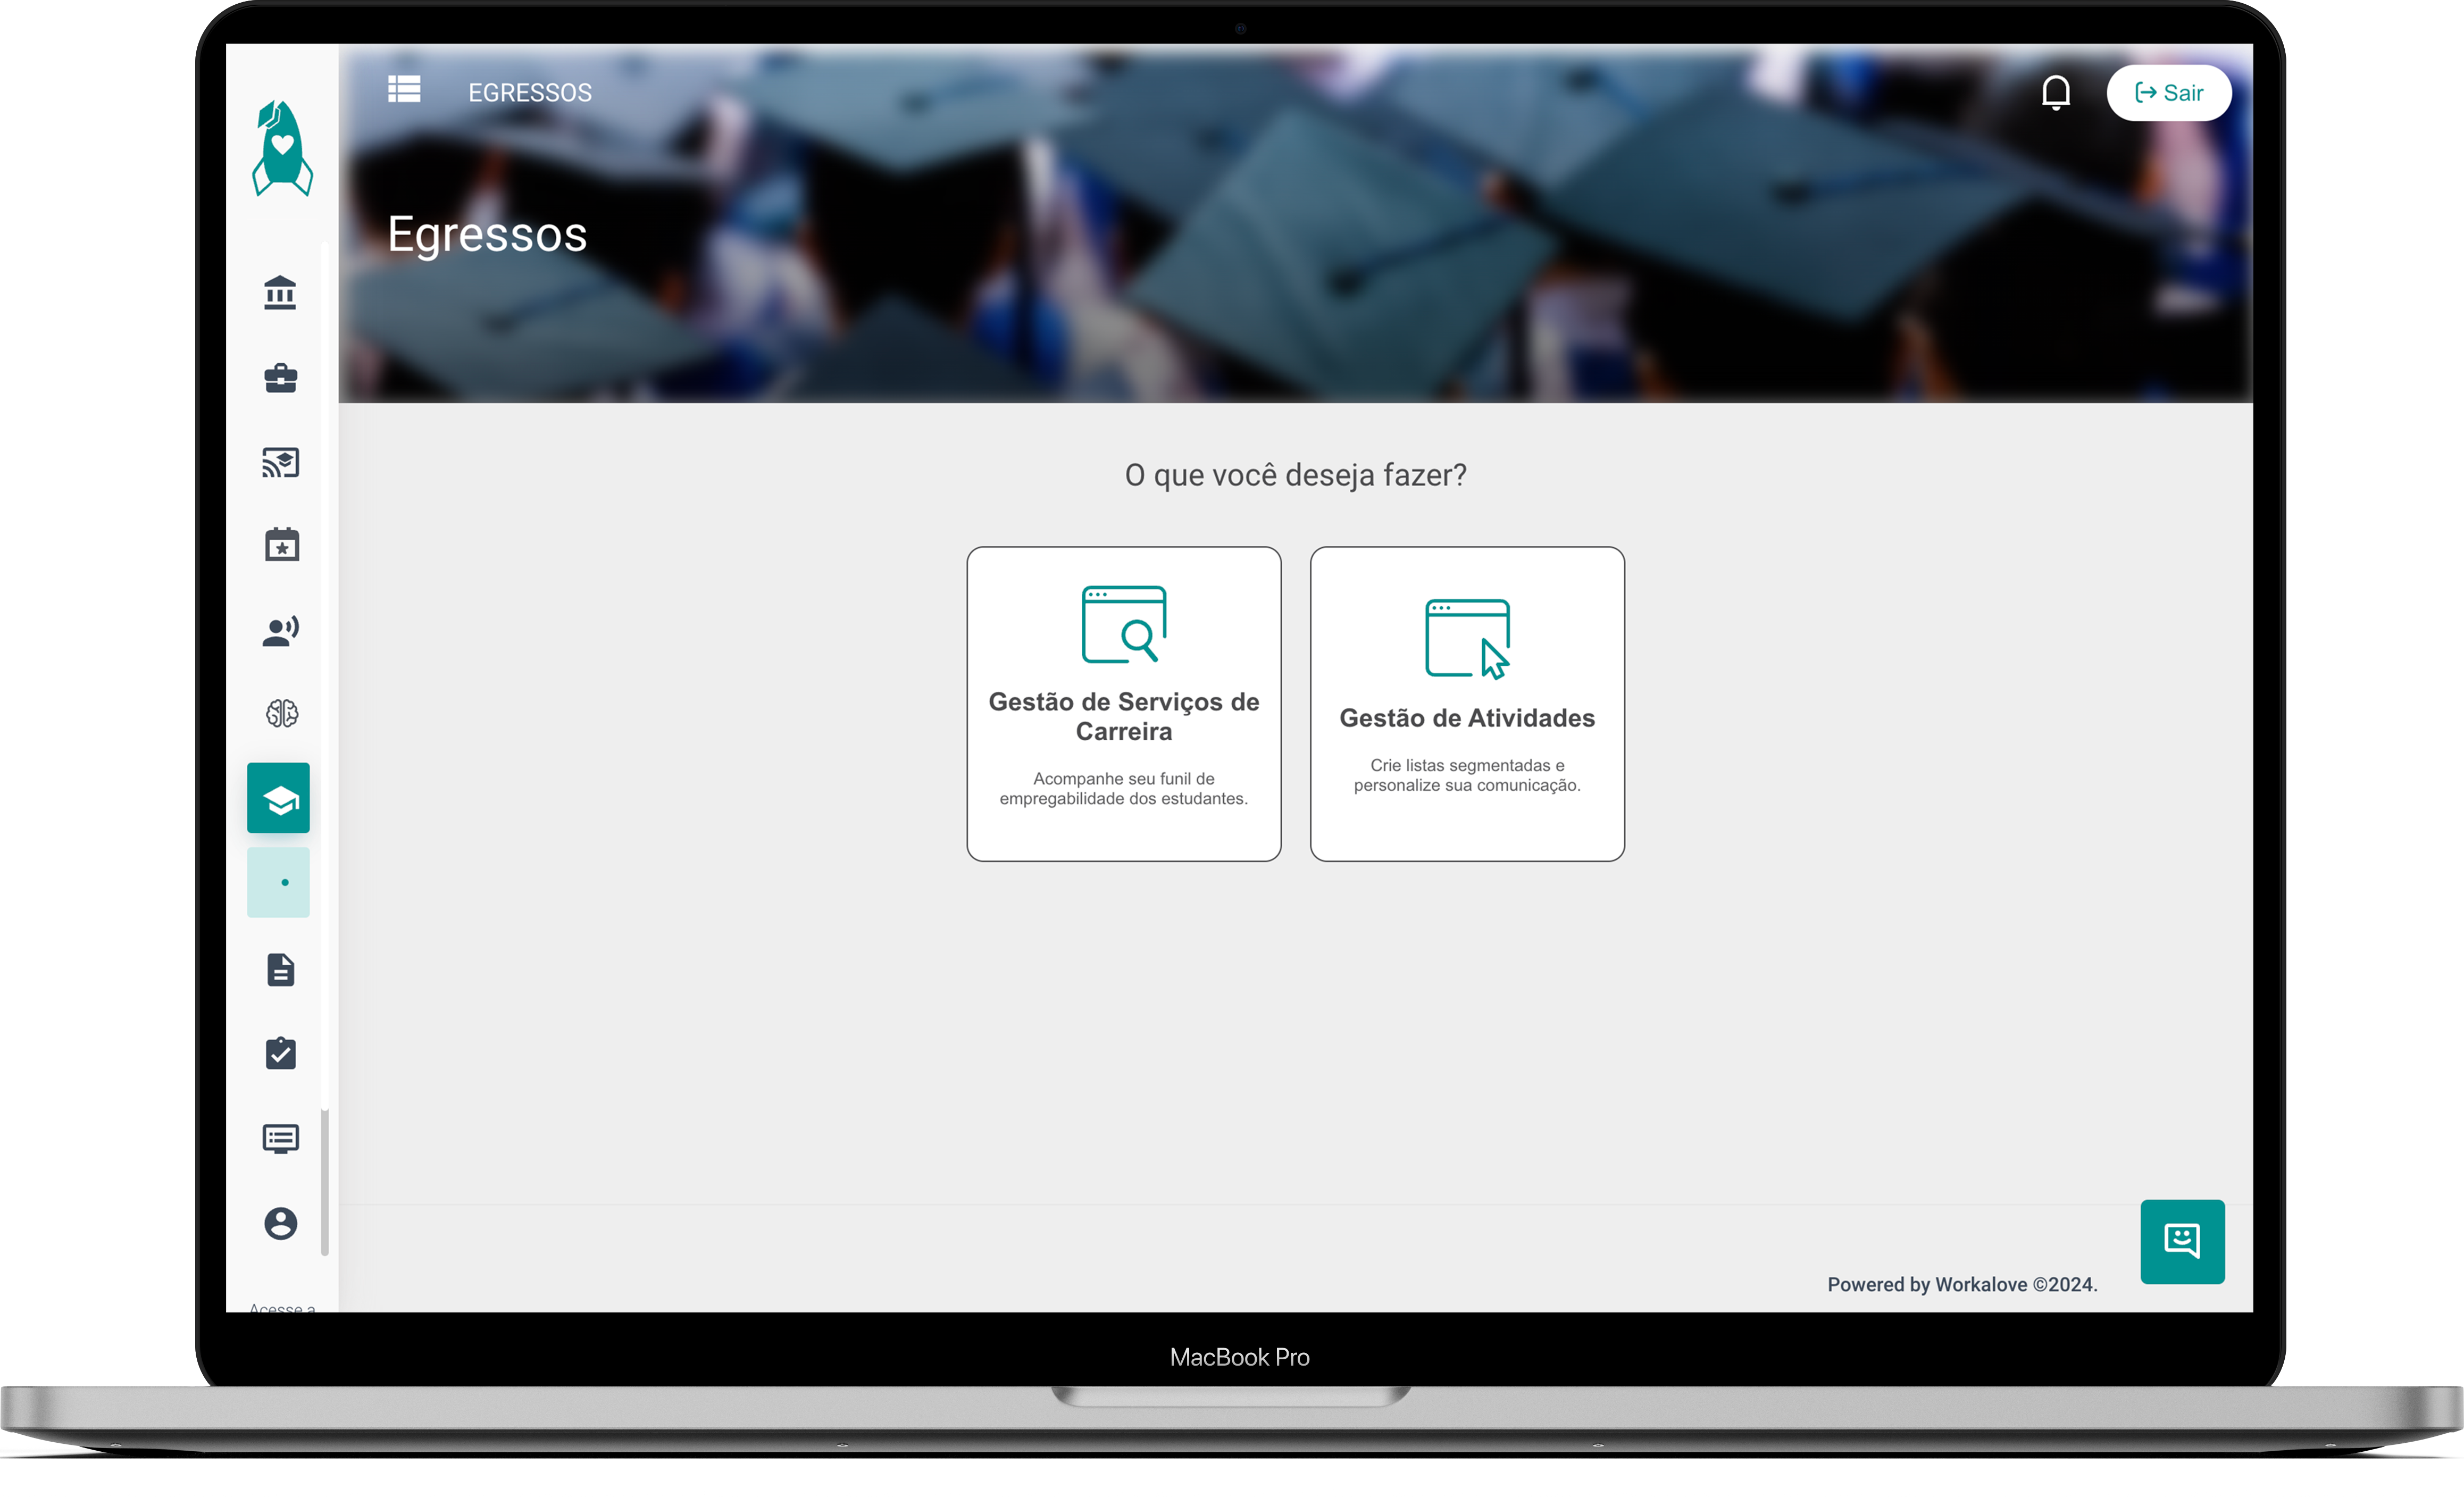The image size is (2464, 1497).
Task: Click the Sair logout button
Action: (2168, 93)
